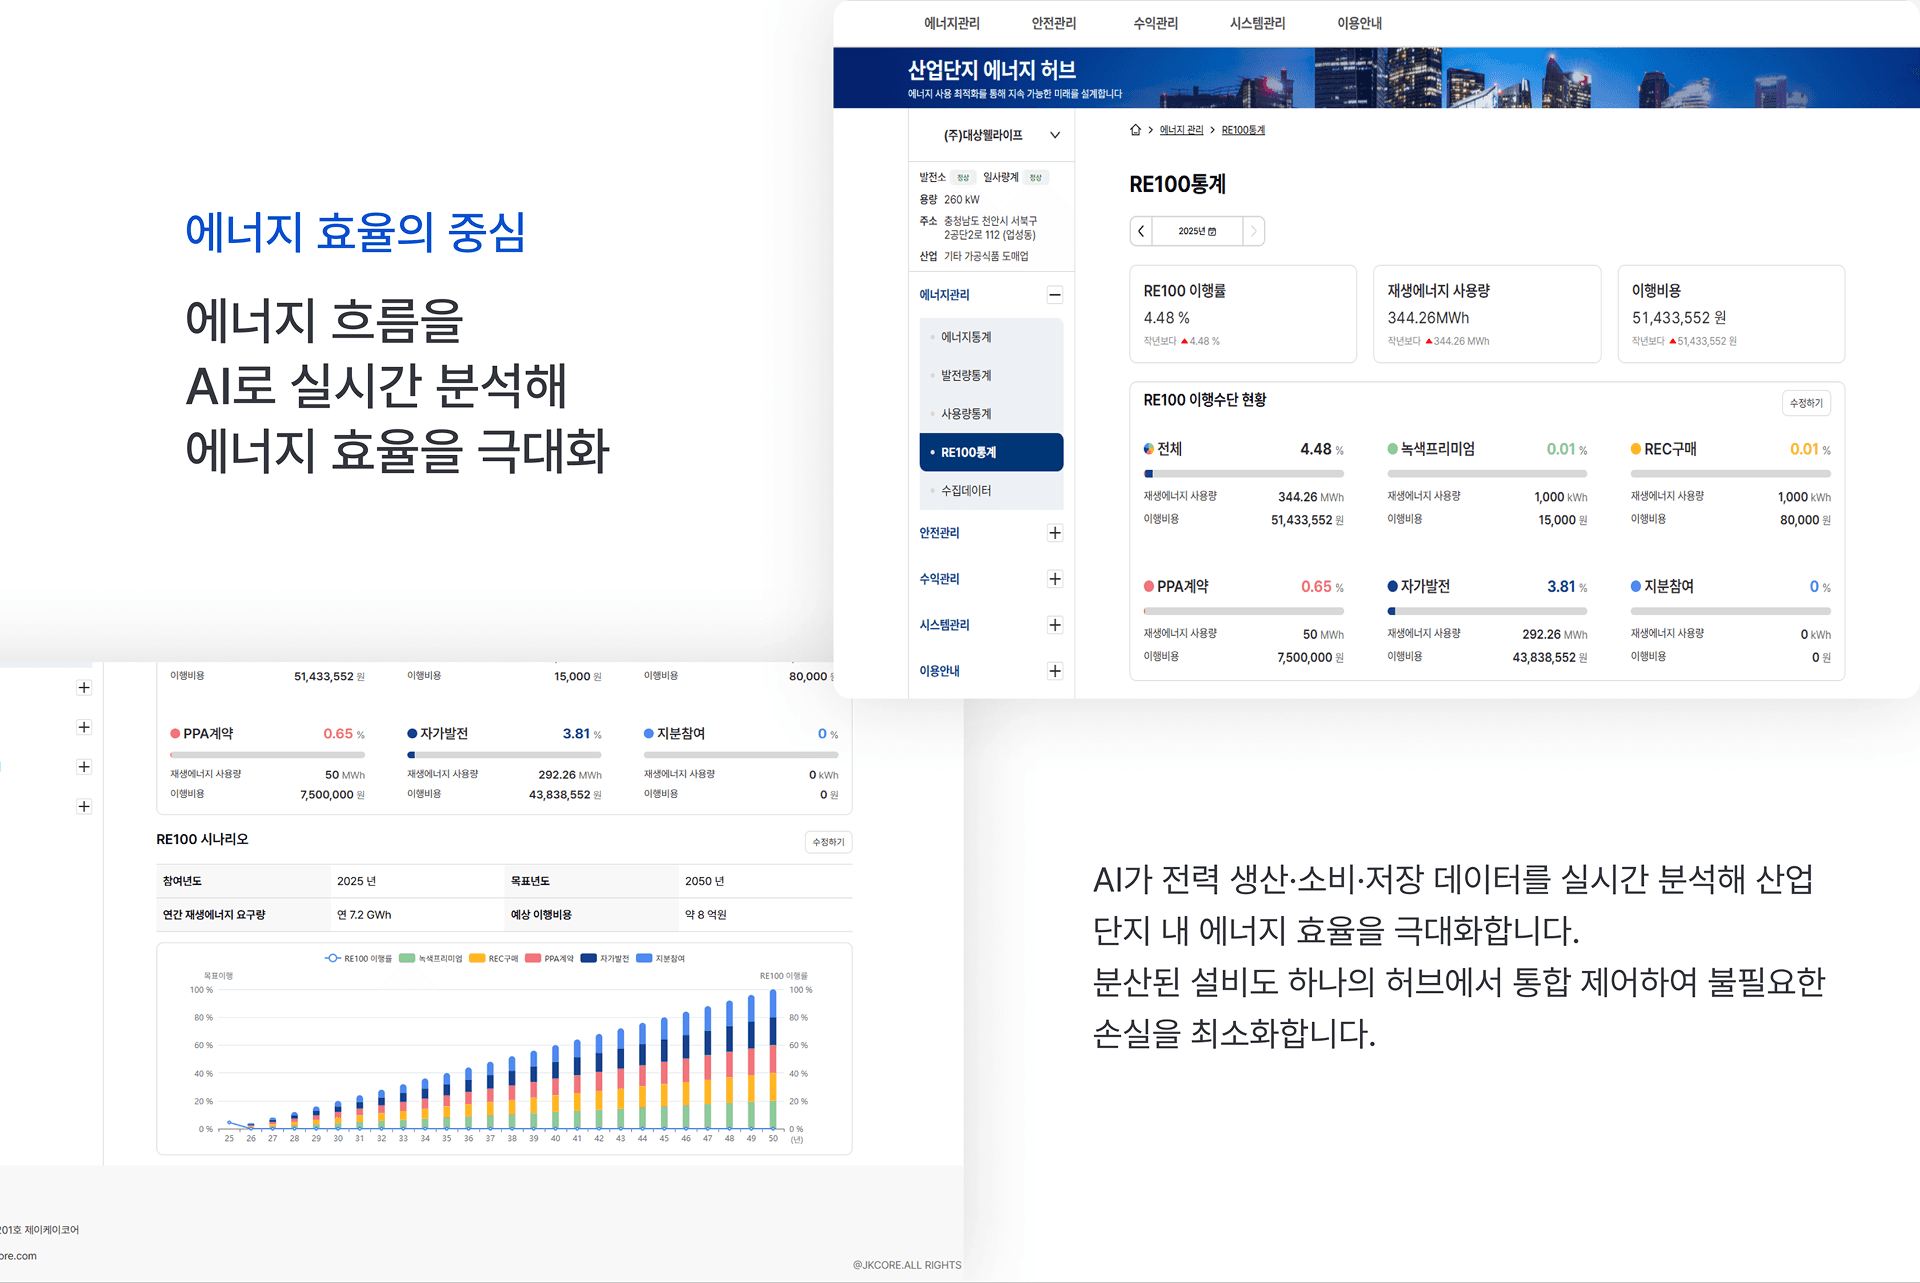Collapse the 에너지관리 sidebar section
Viewport: 1920px width, 1283px height.
click(x=1054, y=295)
